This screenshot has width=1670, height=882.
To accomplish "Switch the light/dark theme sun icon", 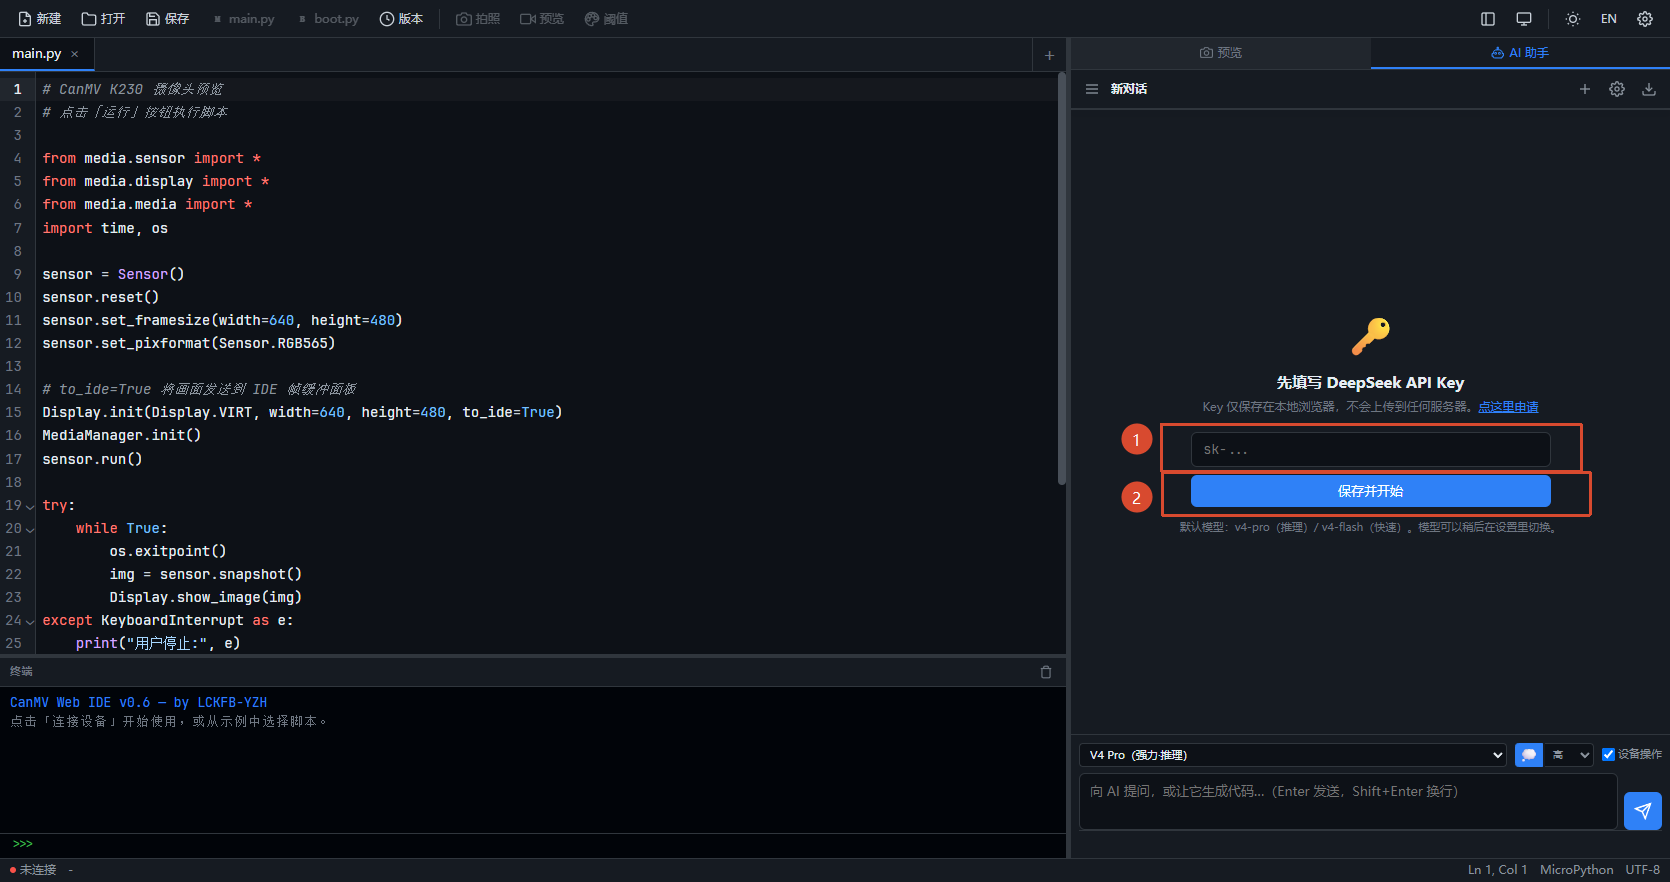I will pyautogui.click(x=1573, y=19).
